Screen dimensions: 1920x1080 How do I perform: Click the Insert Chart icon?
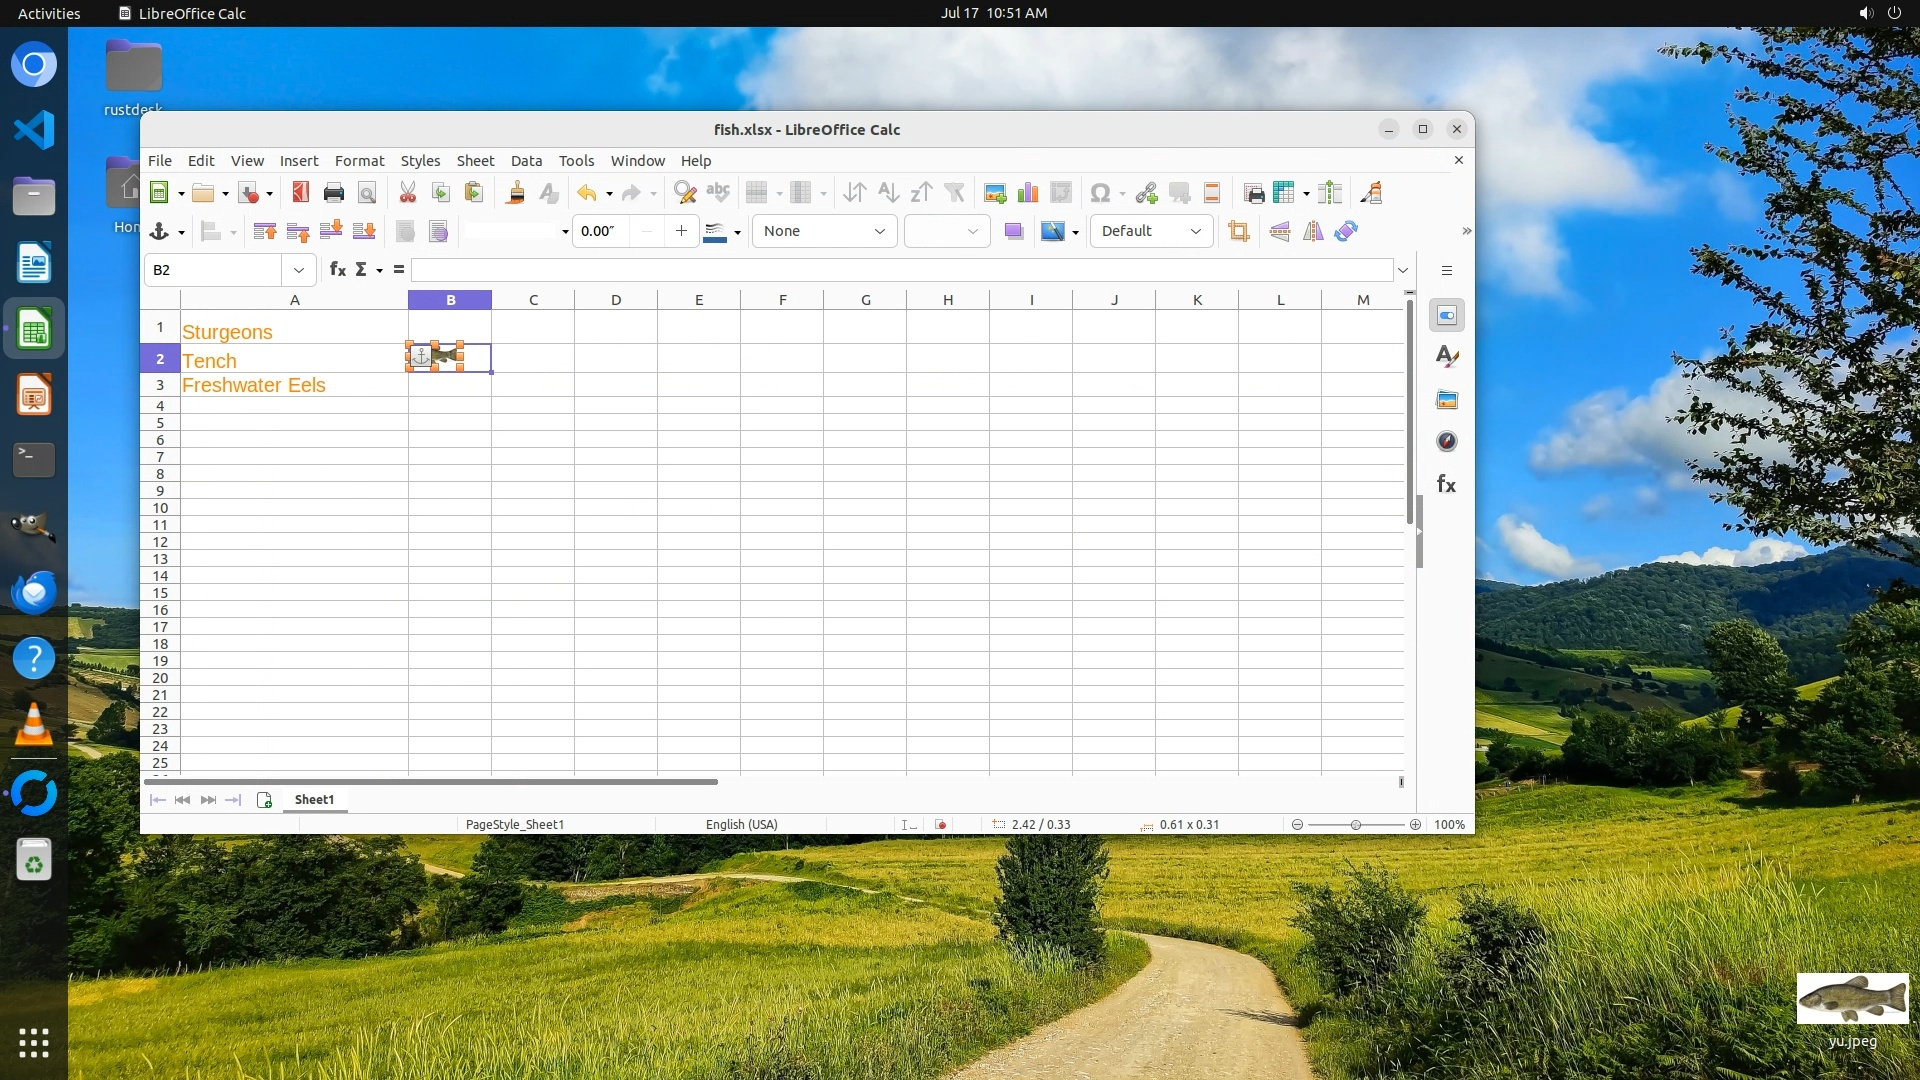pyautogui.click(x=1027, y=193)
